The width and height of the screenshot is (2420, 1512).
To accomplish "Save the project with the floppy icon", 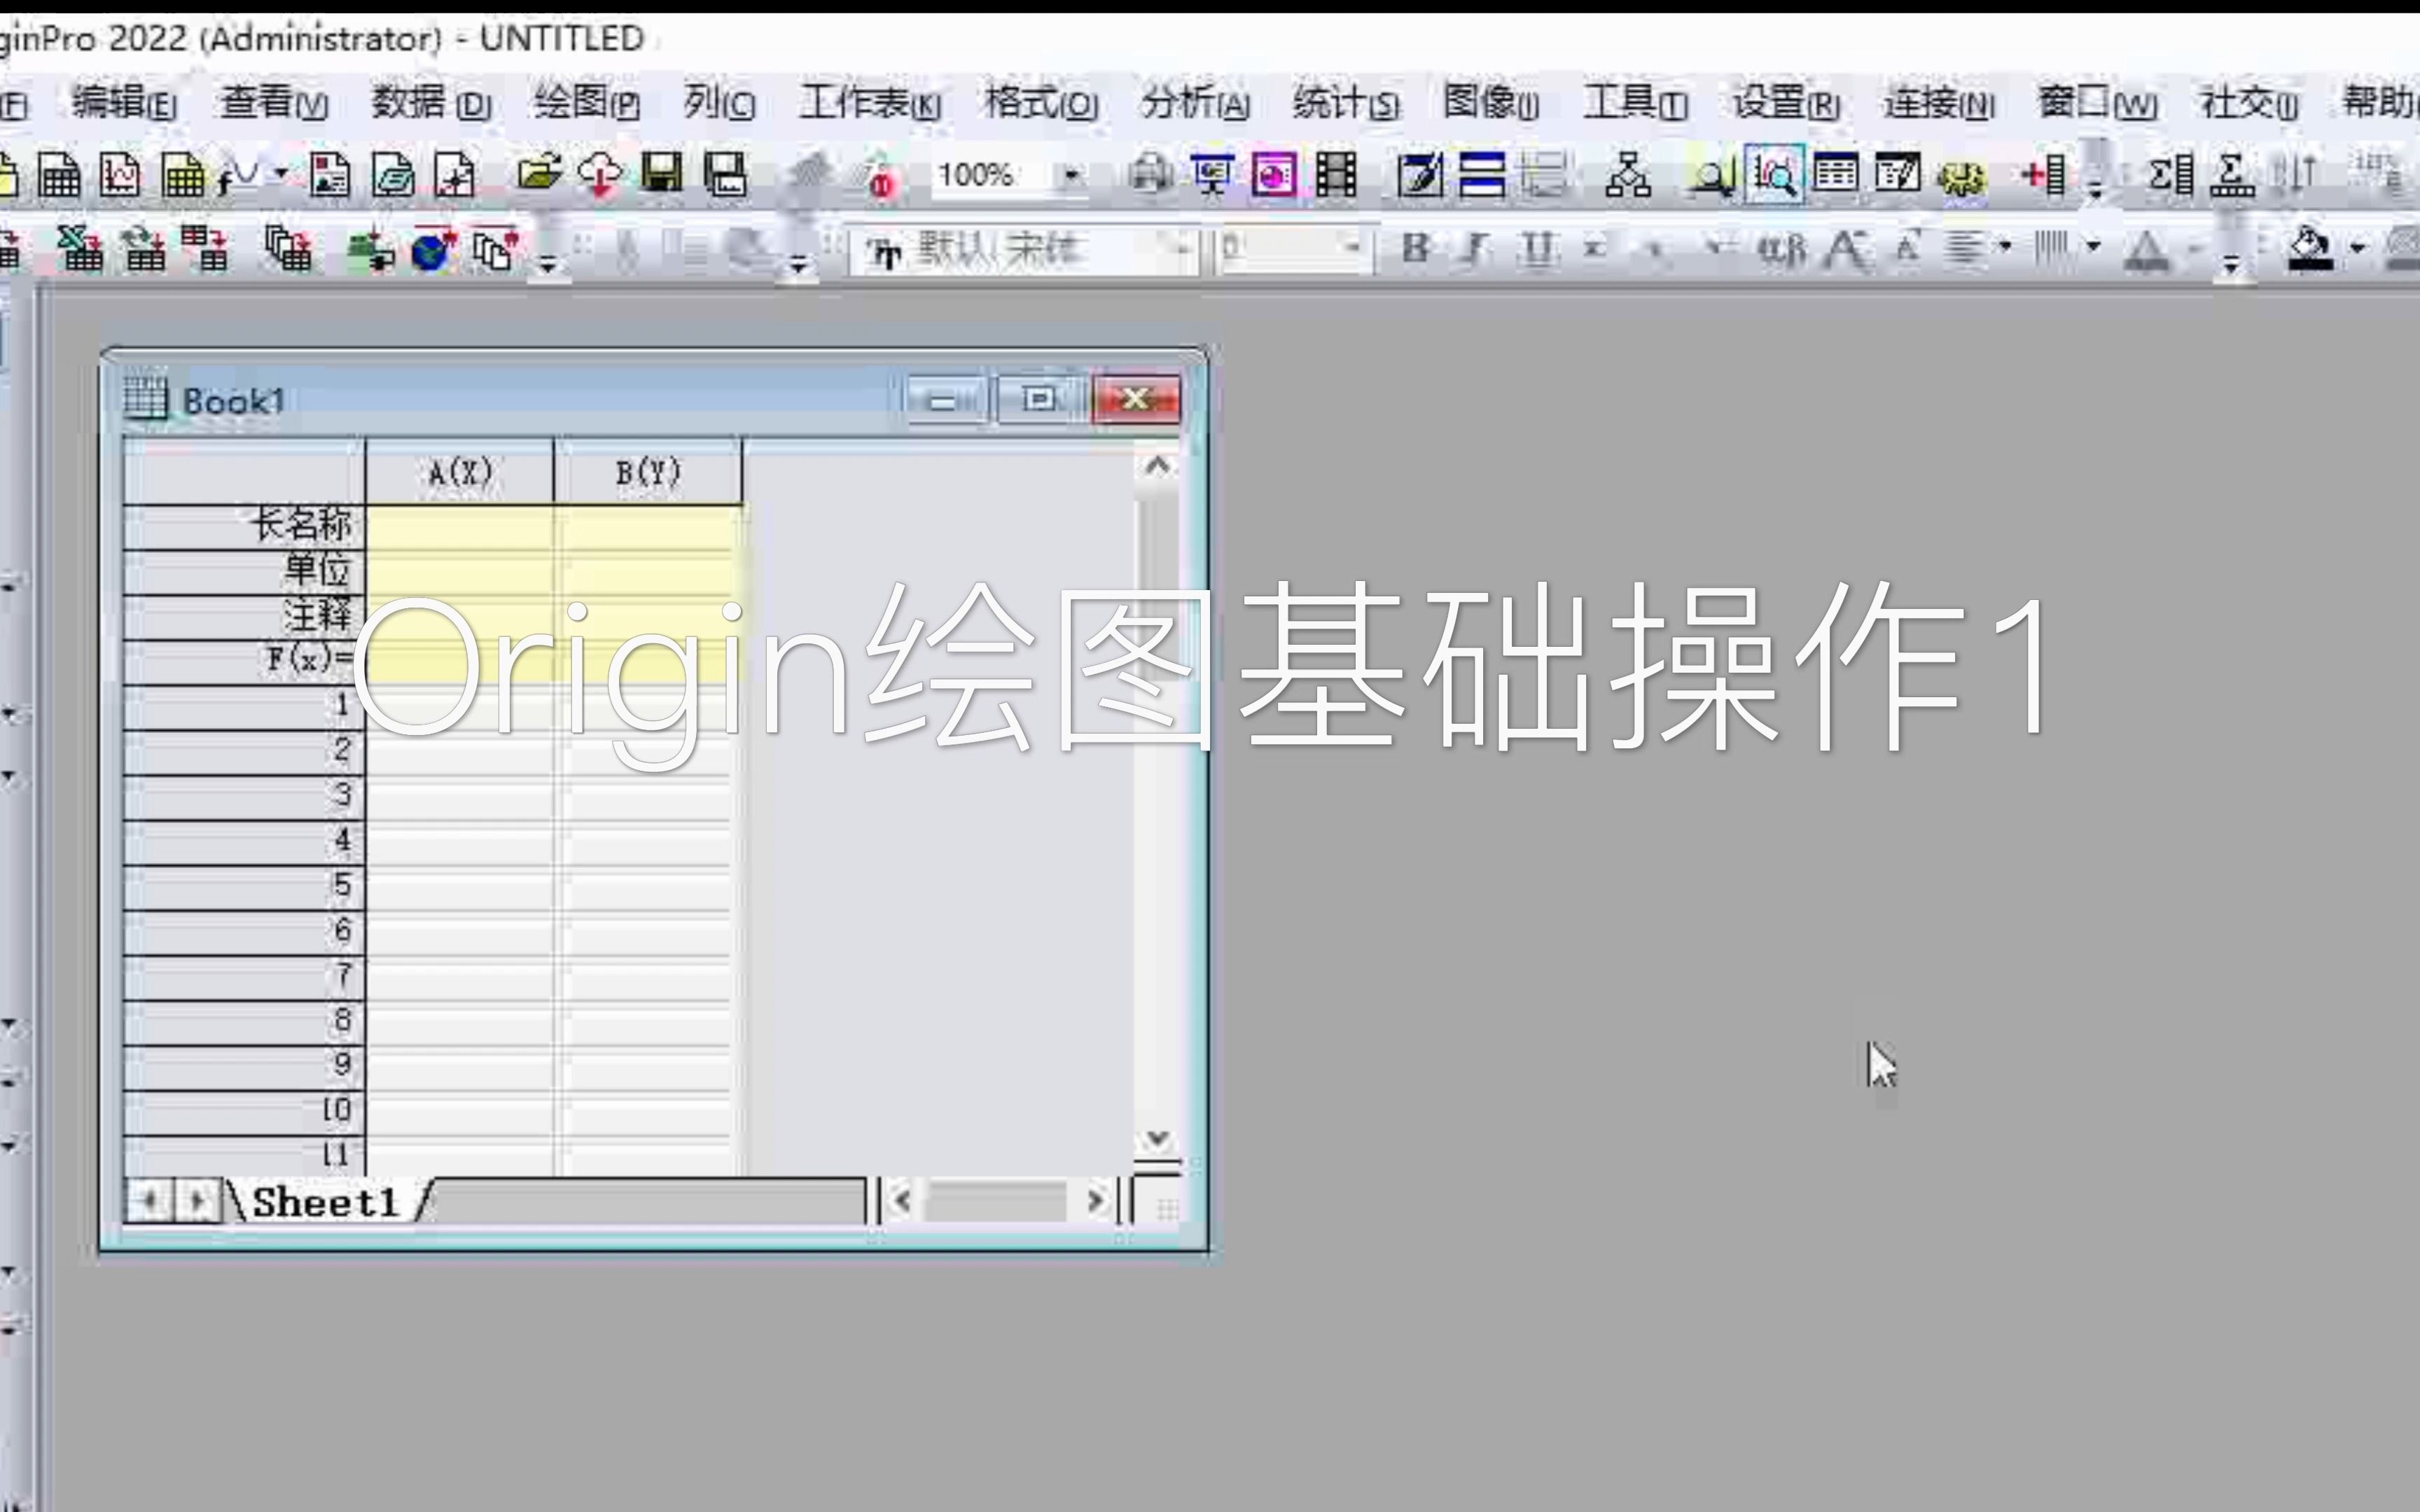I will click(661, 174).
